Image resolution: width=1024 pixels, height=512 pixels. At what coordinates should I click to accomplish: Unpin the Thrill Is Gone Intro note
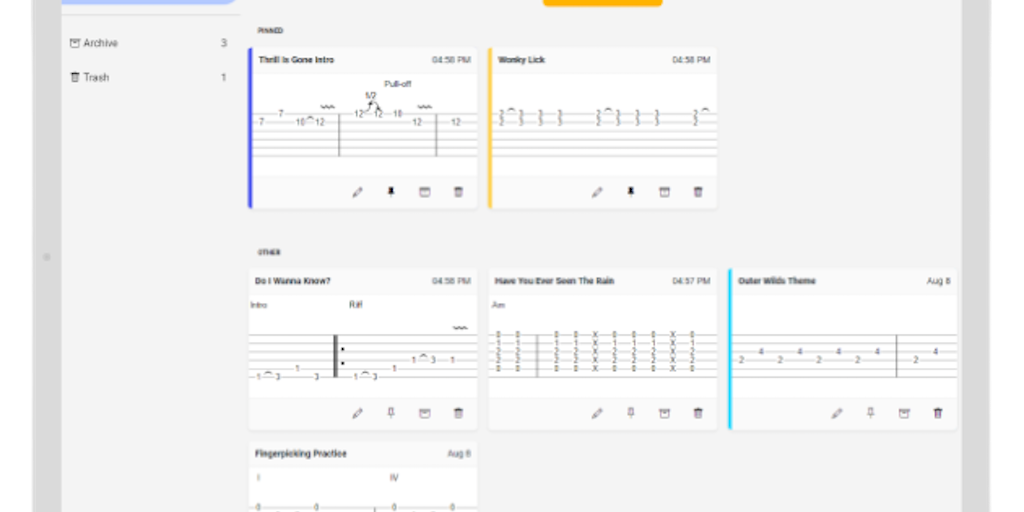click(x=391, y=192)
